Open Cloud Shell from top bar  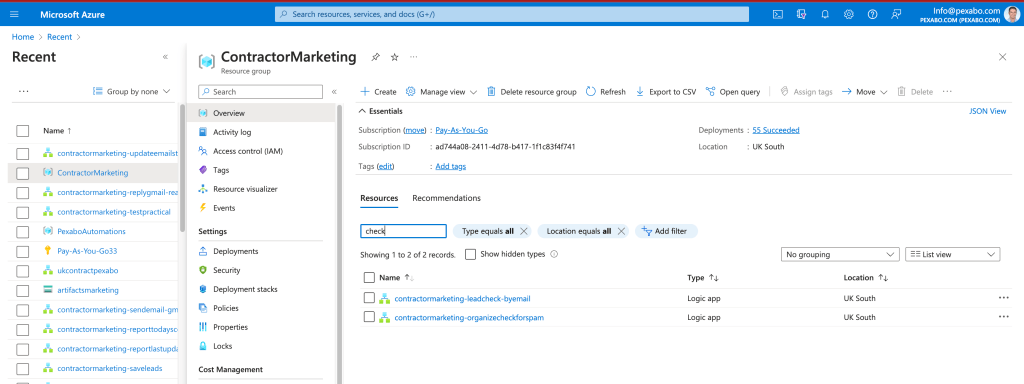click(778, 14)
